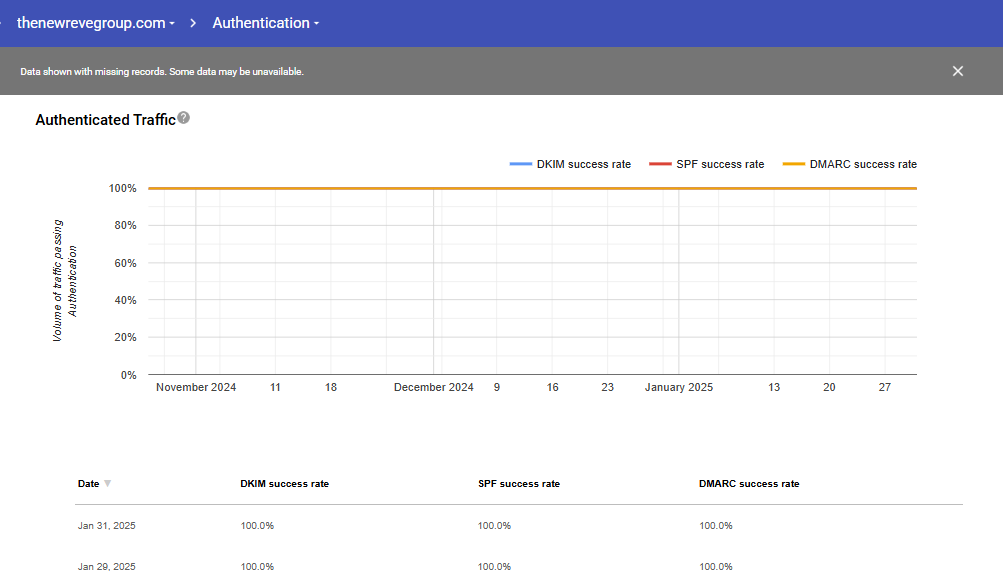Image resolution: width=1003 pixels, height=586 pixels.
Task: Click the 0% y-axis label
Action: pyautogui.click(x=129, y=376)
